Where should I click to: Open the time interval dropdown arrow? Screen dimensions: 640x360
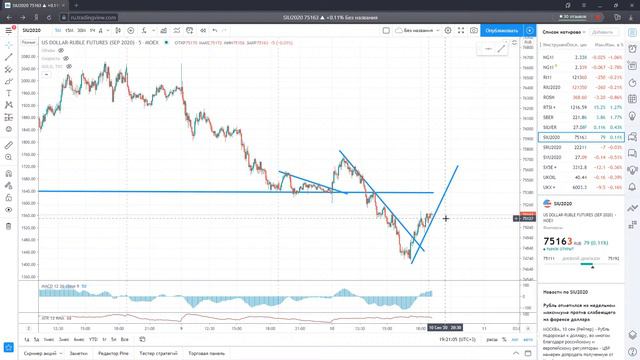pyautogui.click(x=107, y=31)
